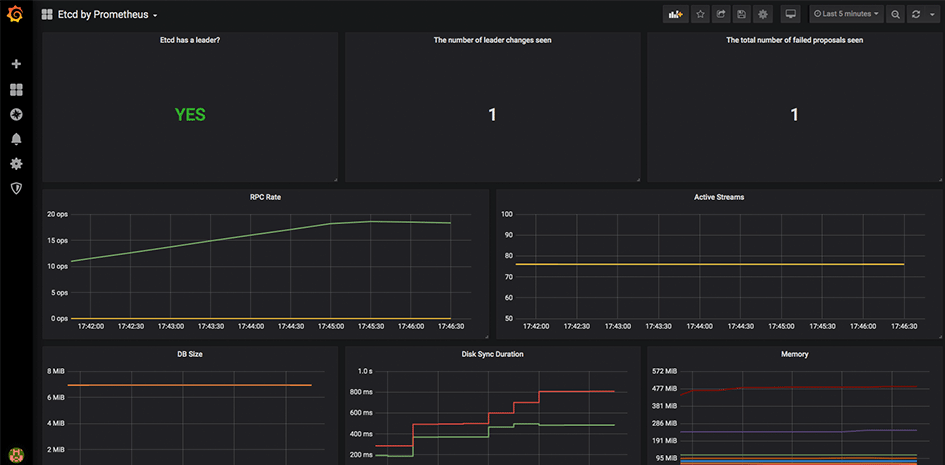Click the dashboard grid icon beside the title
The image size is (945, 465).
point(47,14)
